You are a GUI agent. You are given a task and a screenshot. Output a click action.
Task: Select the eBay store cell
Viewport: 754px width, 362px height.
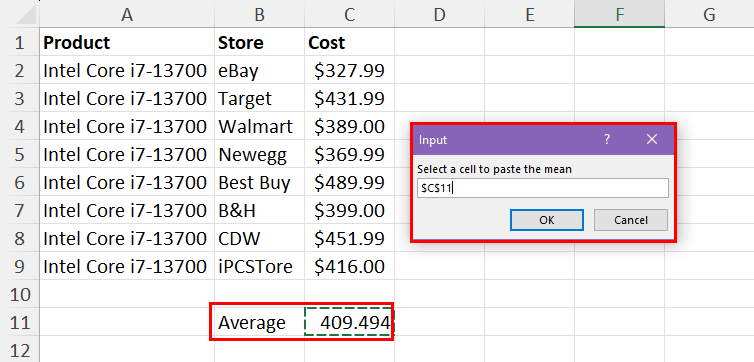259,70
